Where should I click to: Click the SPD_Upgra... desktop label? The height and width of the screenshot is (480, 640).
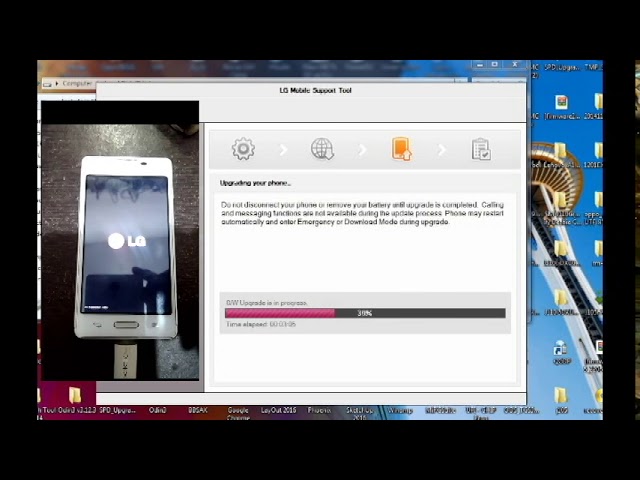click(118, 410)
